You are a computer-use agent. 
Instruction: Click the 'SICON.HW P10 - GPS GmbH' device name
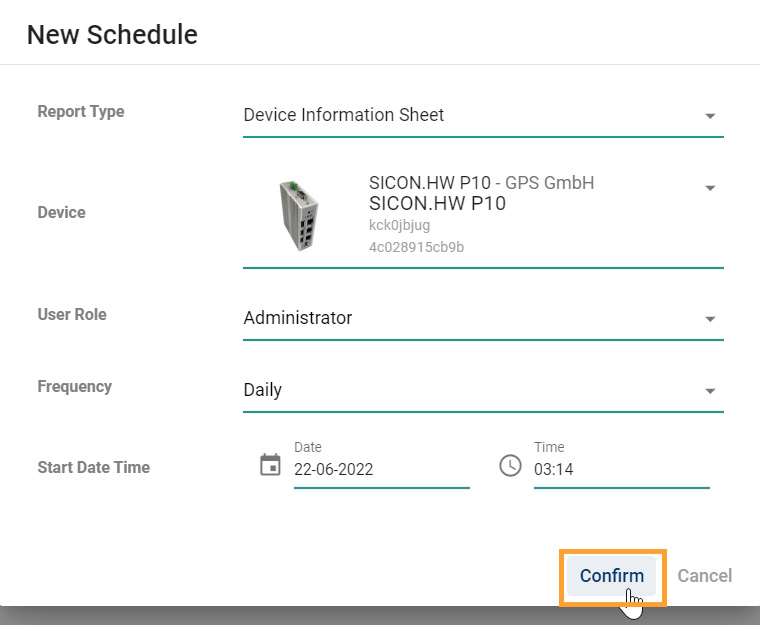pyautogui.click(x=481, y=183)
